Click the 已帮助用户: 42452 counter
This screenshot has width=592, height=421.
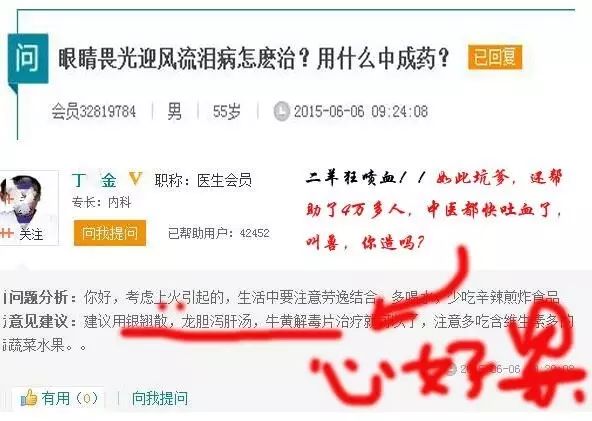click(x=219, y=233)
